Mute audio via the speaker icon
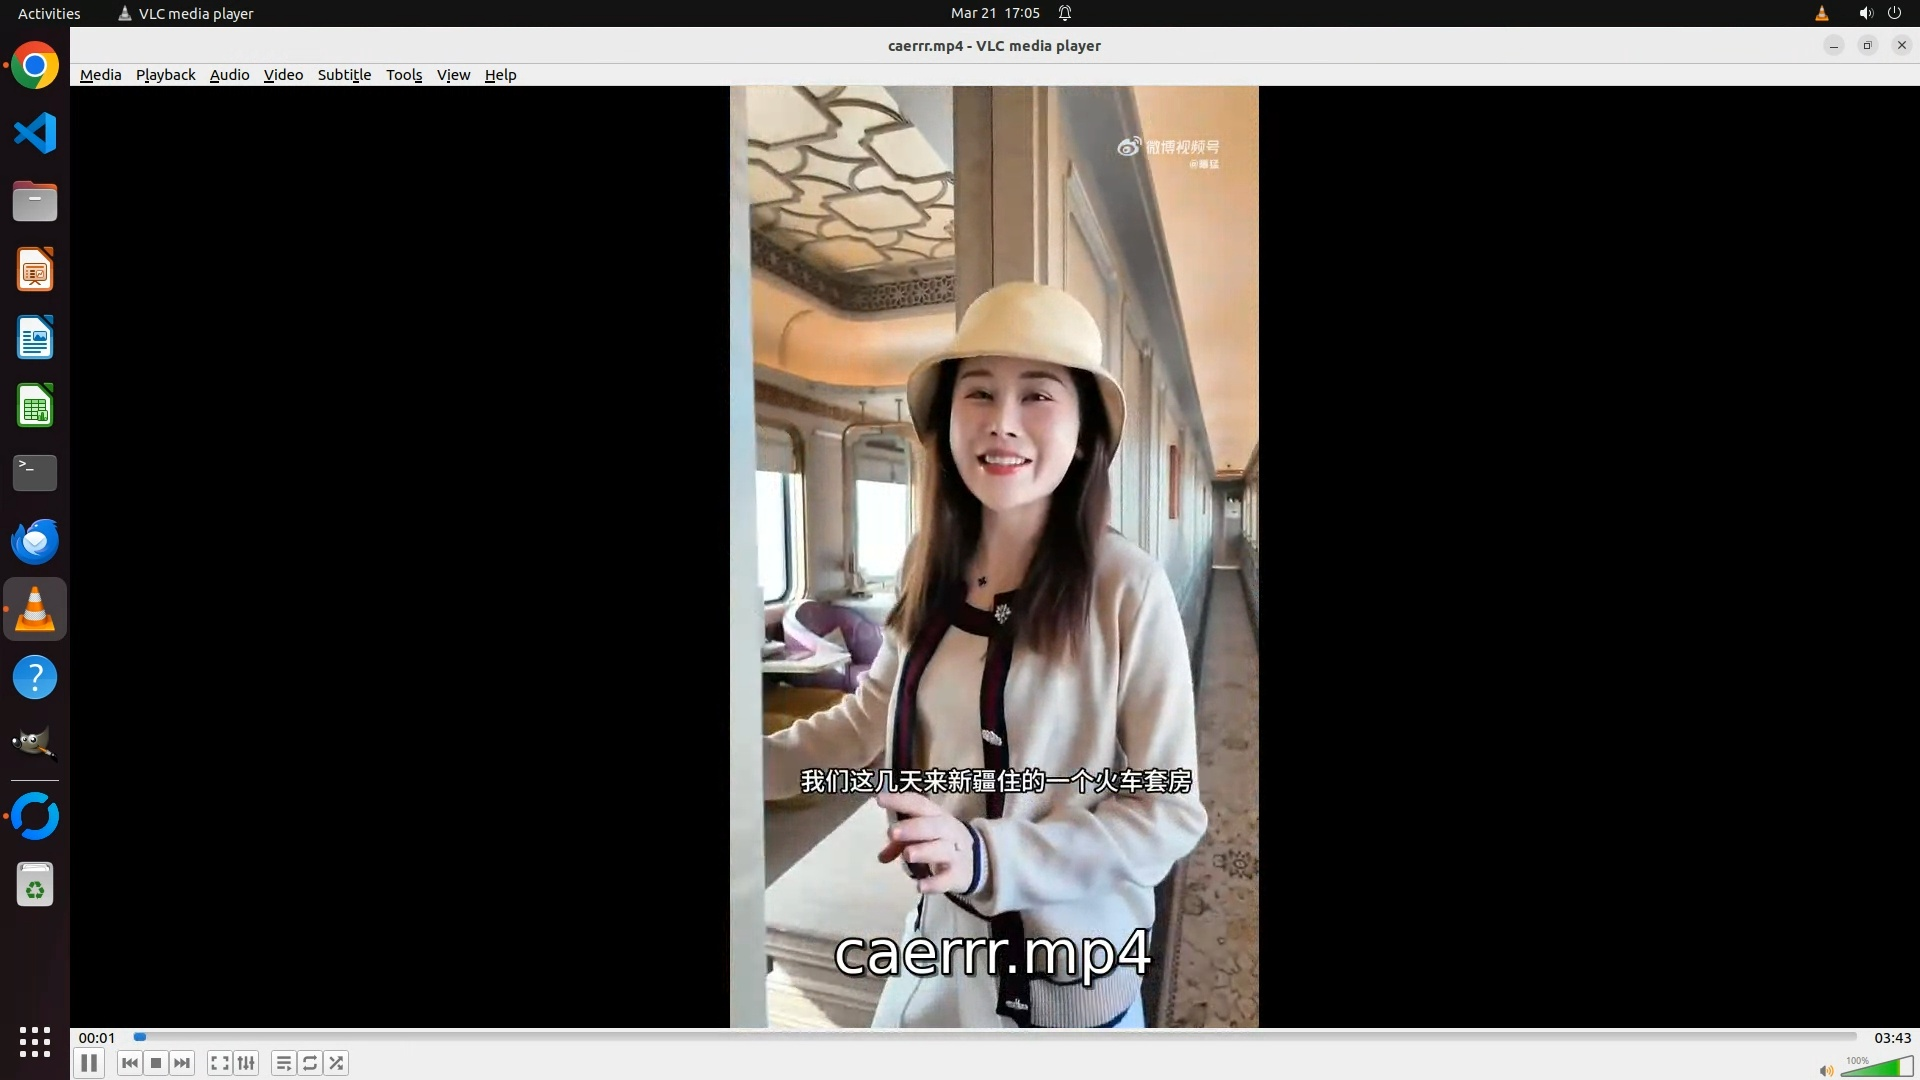The height and width of the screenshot is (1080, 1920). pyautogui.click(x=1826, y=1071)
